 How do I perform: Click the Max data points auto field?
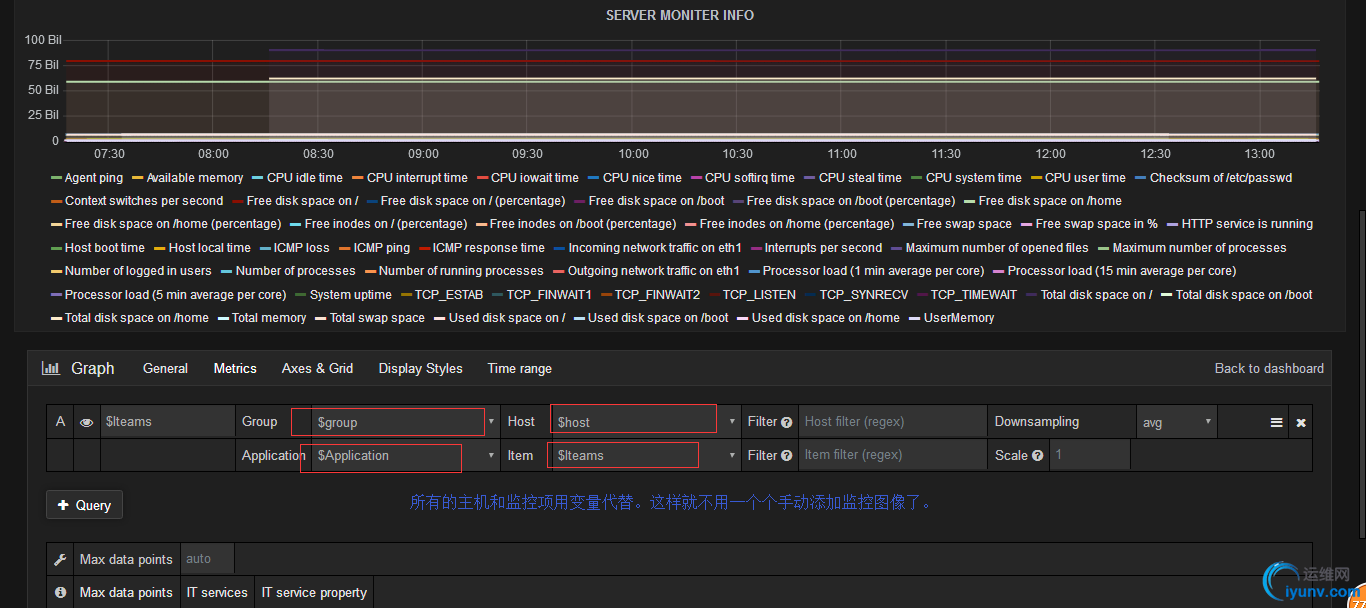[x=207, y=559]
